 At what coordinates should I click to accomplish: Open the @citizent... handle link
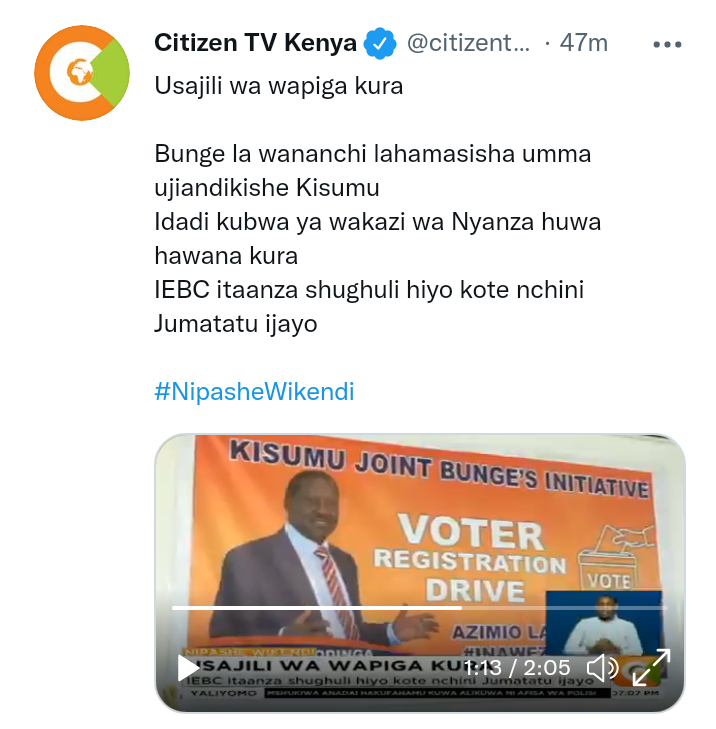pyautogui.click(x=468, y=43)
